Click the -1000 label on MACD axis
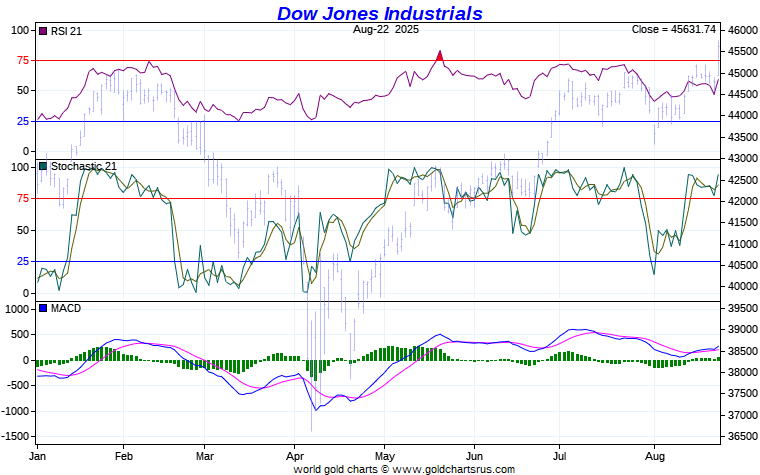Image resolution: width=760 pixels, height=475 pixels. point(15,411)
